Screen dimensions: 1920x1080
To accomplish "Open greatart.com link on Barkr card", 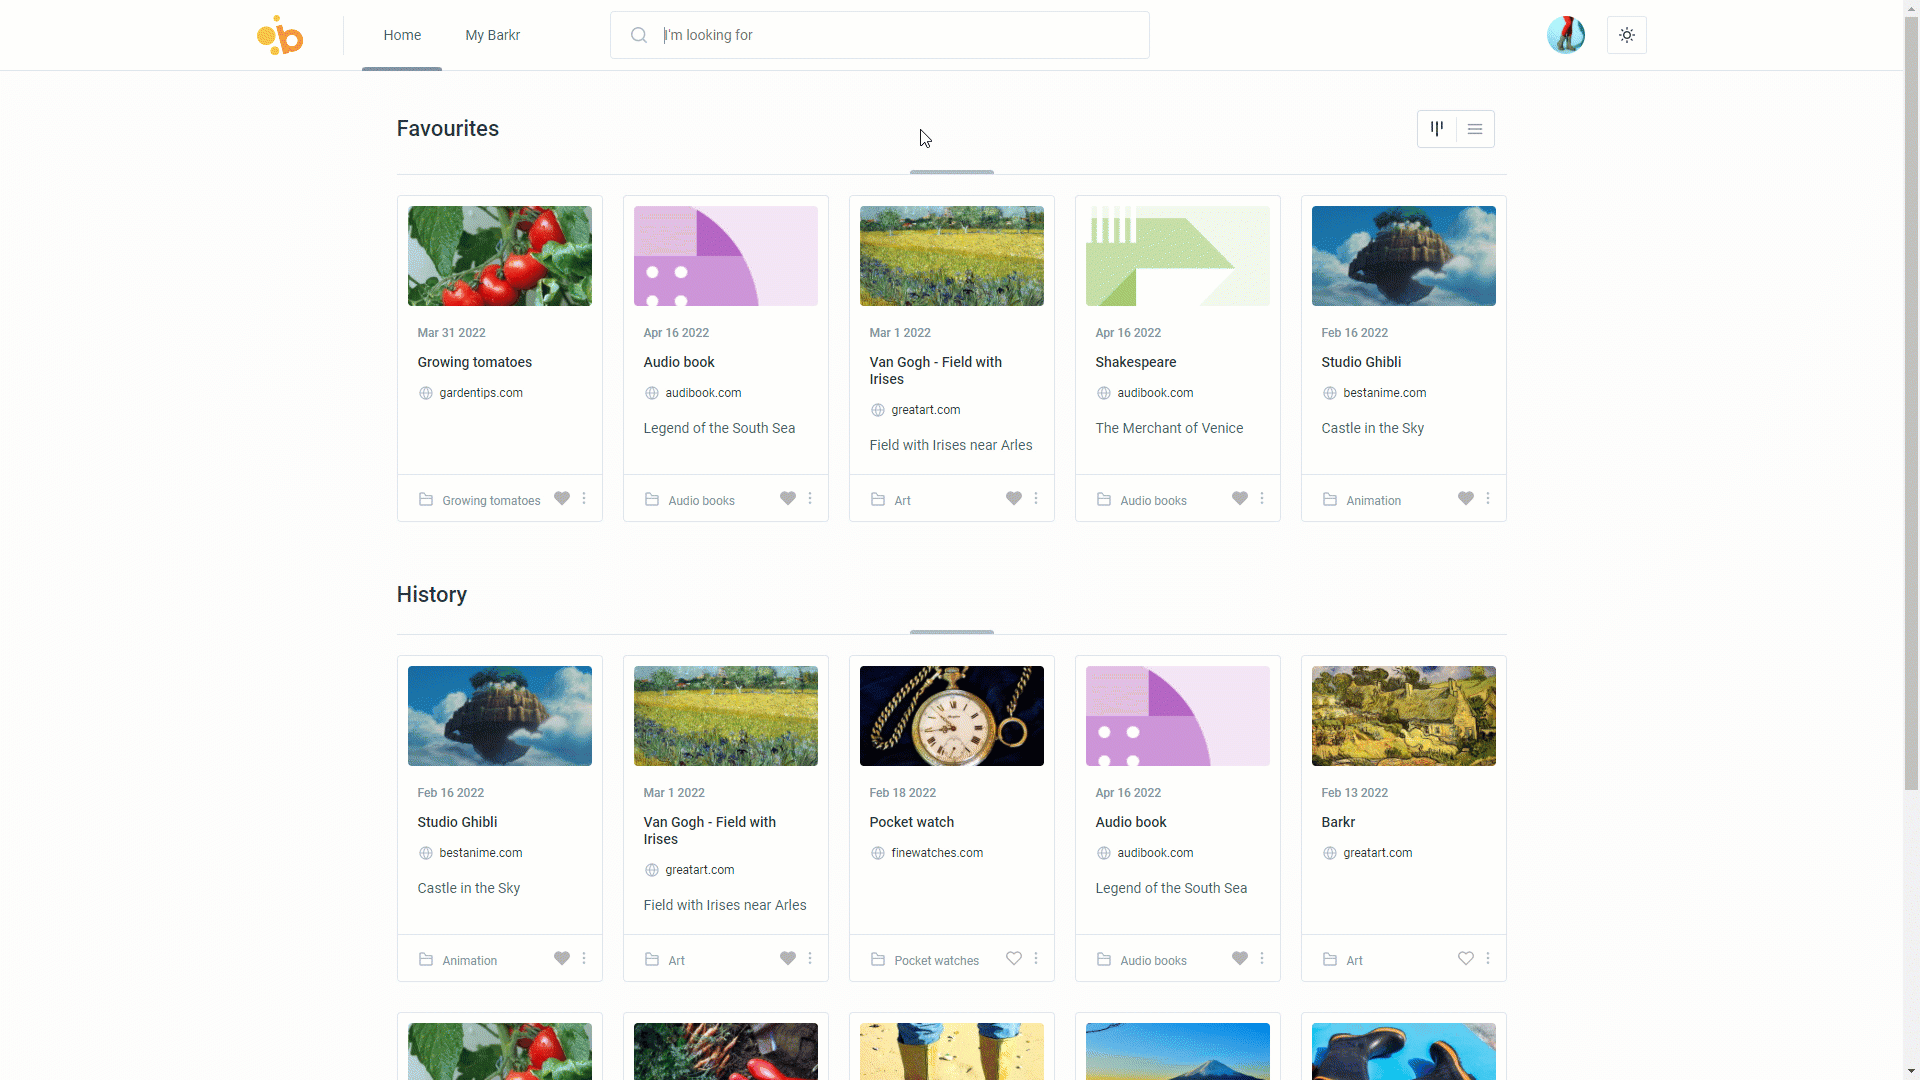I will pos(1378,853).
